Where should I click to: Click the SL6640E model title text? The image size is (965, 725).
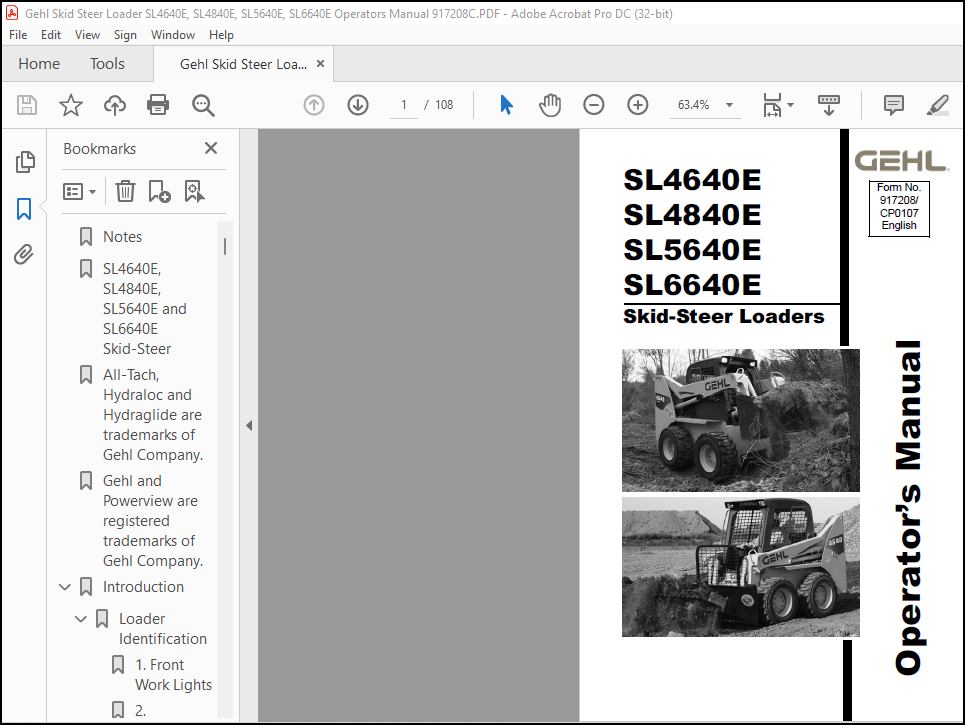(x=692, y=285)
